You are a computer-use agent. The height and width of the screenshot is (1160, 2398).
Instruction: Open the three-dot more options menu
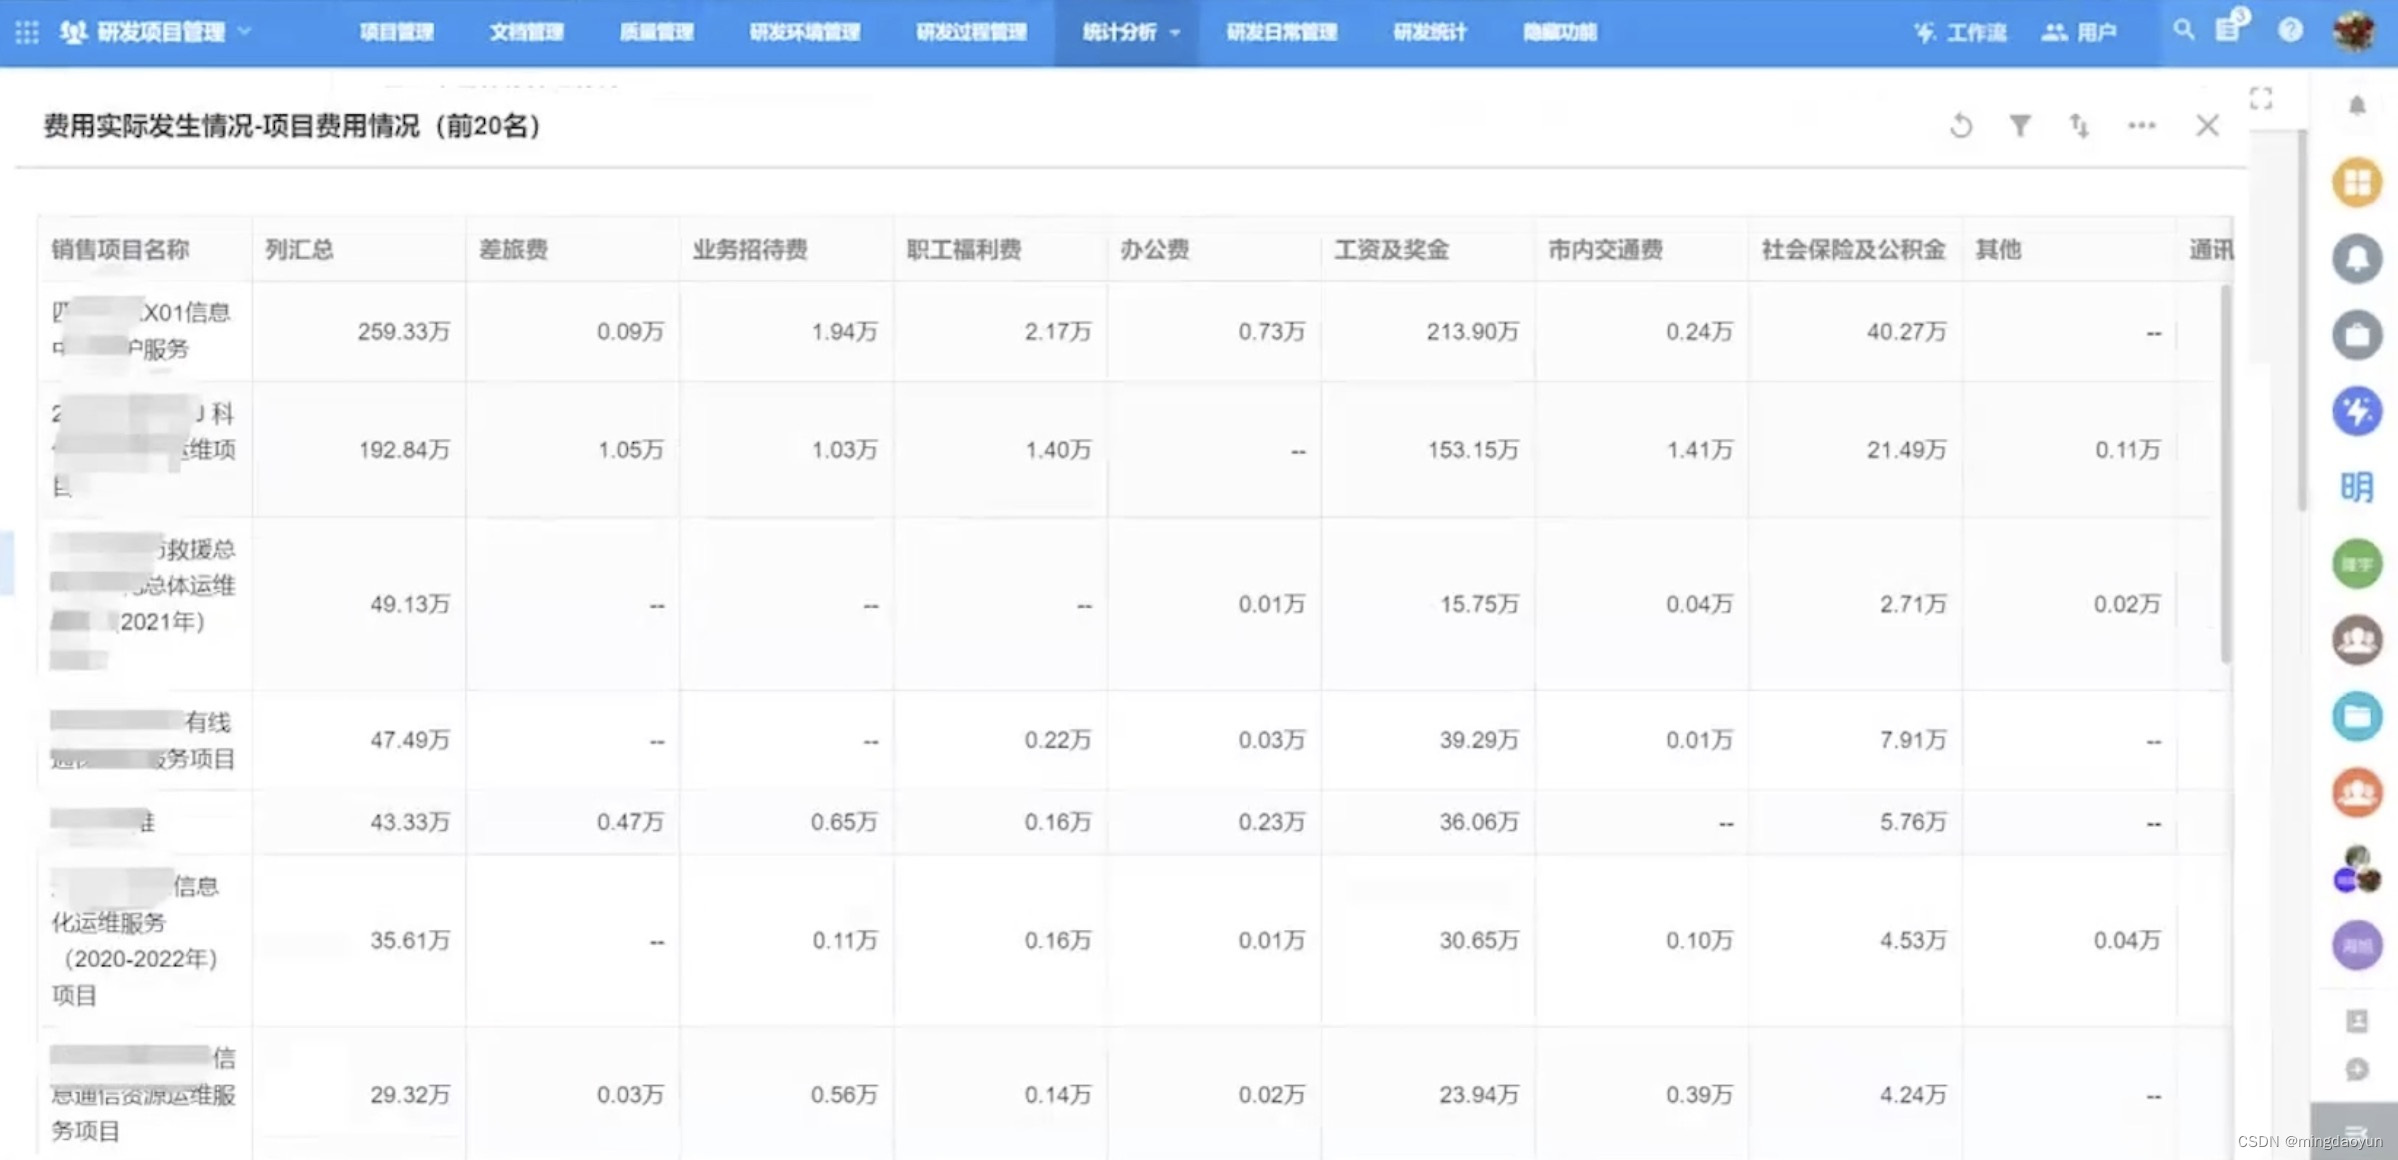click(2141, 126)
